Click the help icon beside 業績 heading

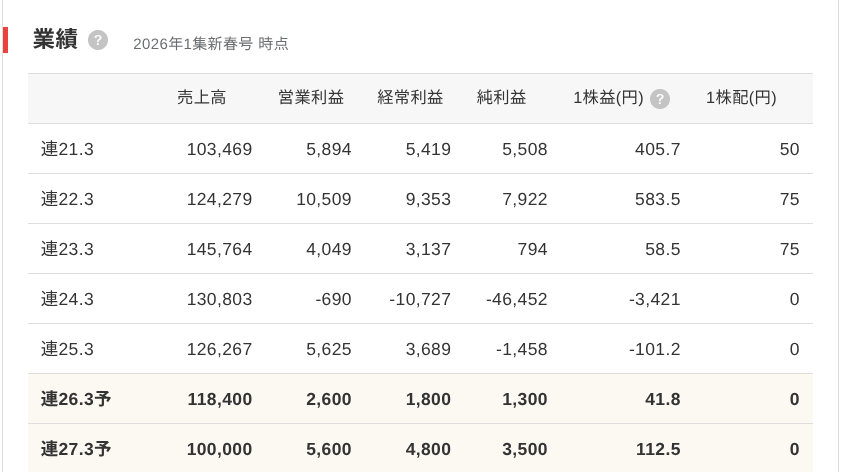point(97,40)
